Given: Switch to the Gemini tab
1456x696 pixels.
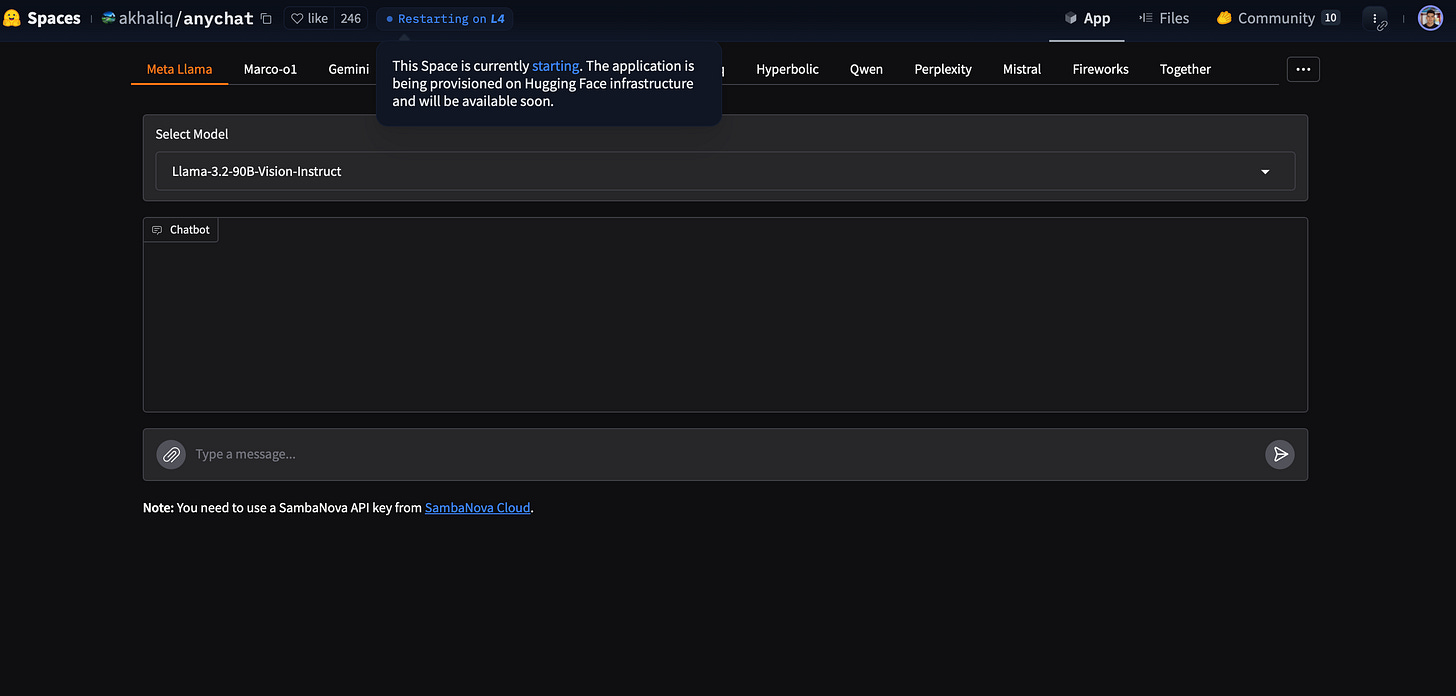Looking at the screenshot, I should (348, 69).
